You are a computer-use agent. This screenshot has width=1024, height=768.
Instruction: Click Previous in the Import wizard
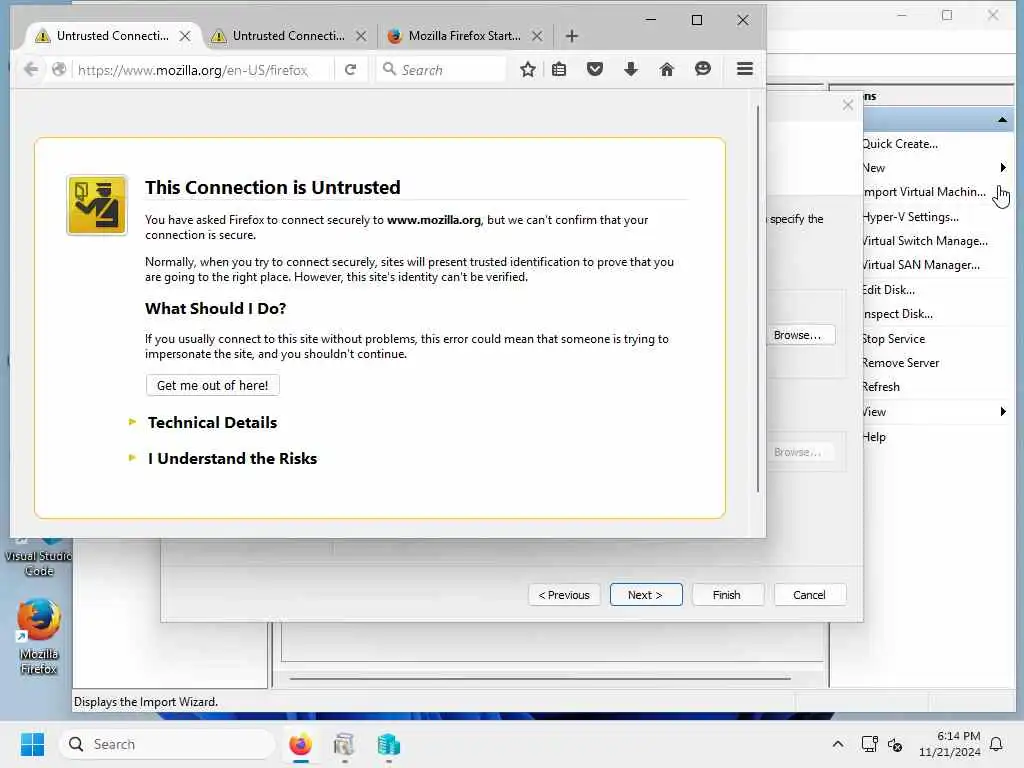564,595
